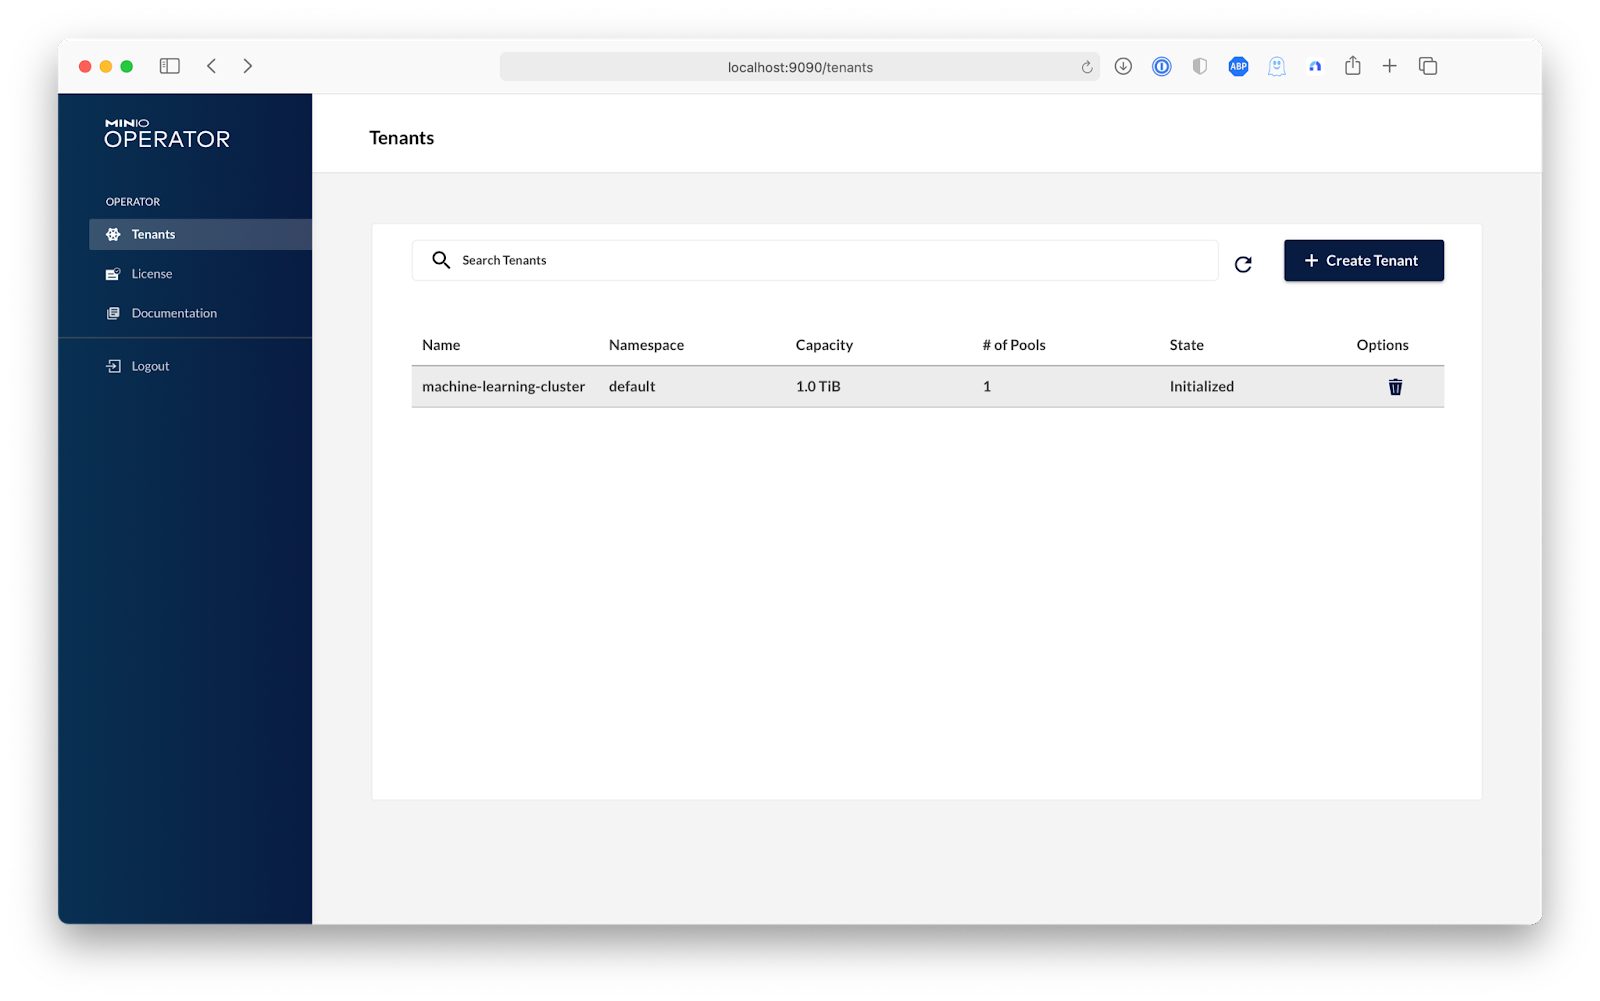Click the search magnifier icon
The image size is (1600, 1001).
coord(440,260)
